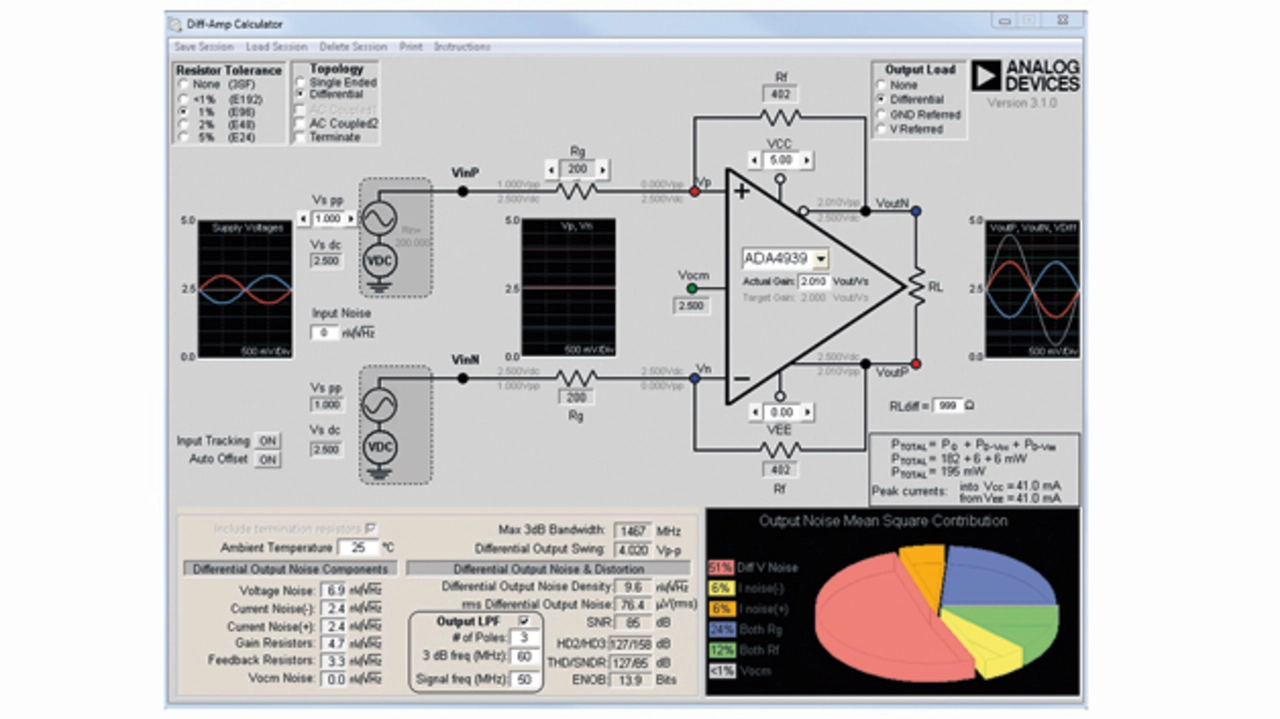The height and width of the screenshot is (719, 1280).
Task: Open the Delete Session menu
Action: tap(353, 47)
